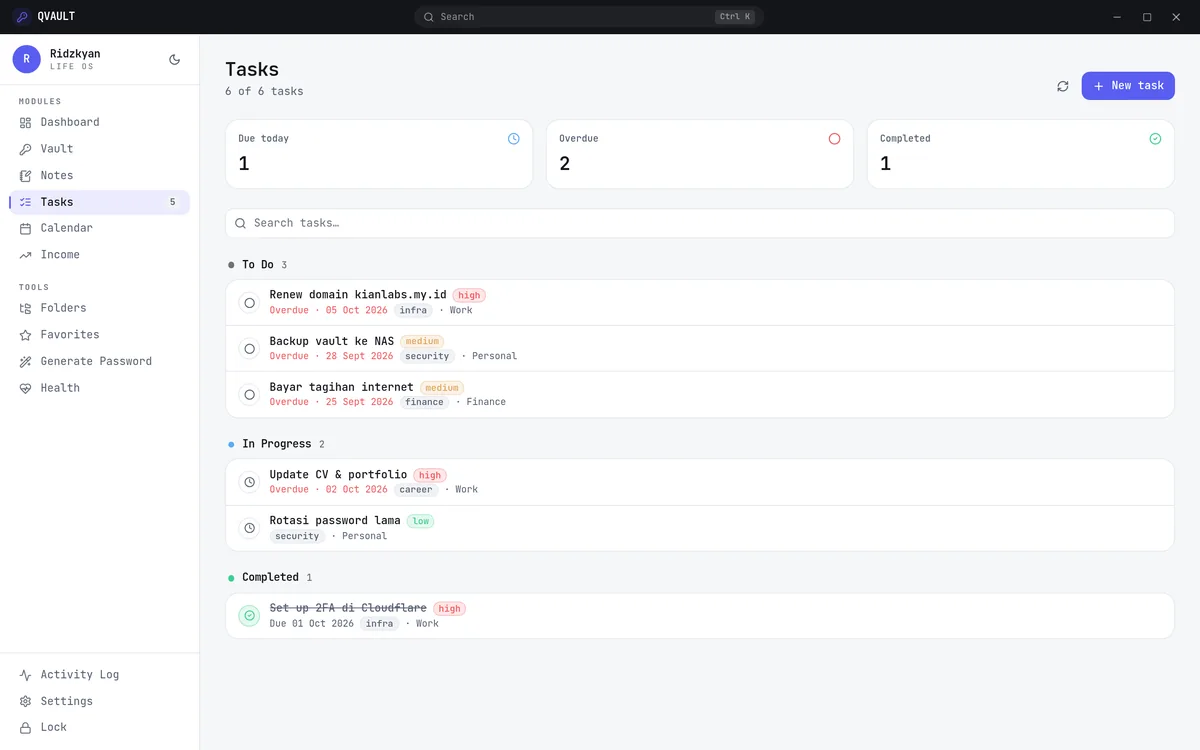Open the Income module

tap(100, 255)
